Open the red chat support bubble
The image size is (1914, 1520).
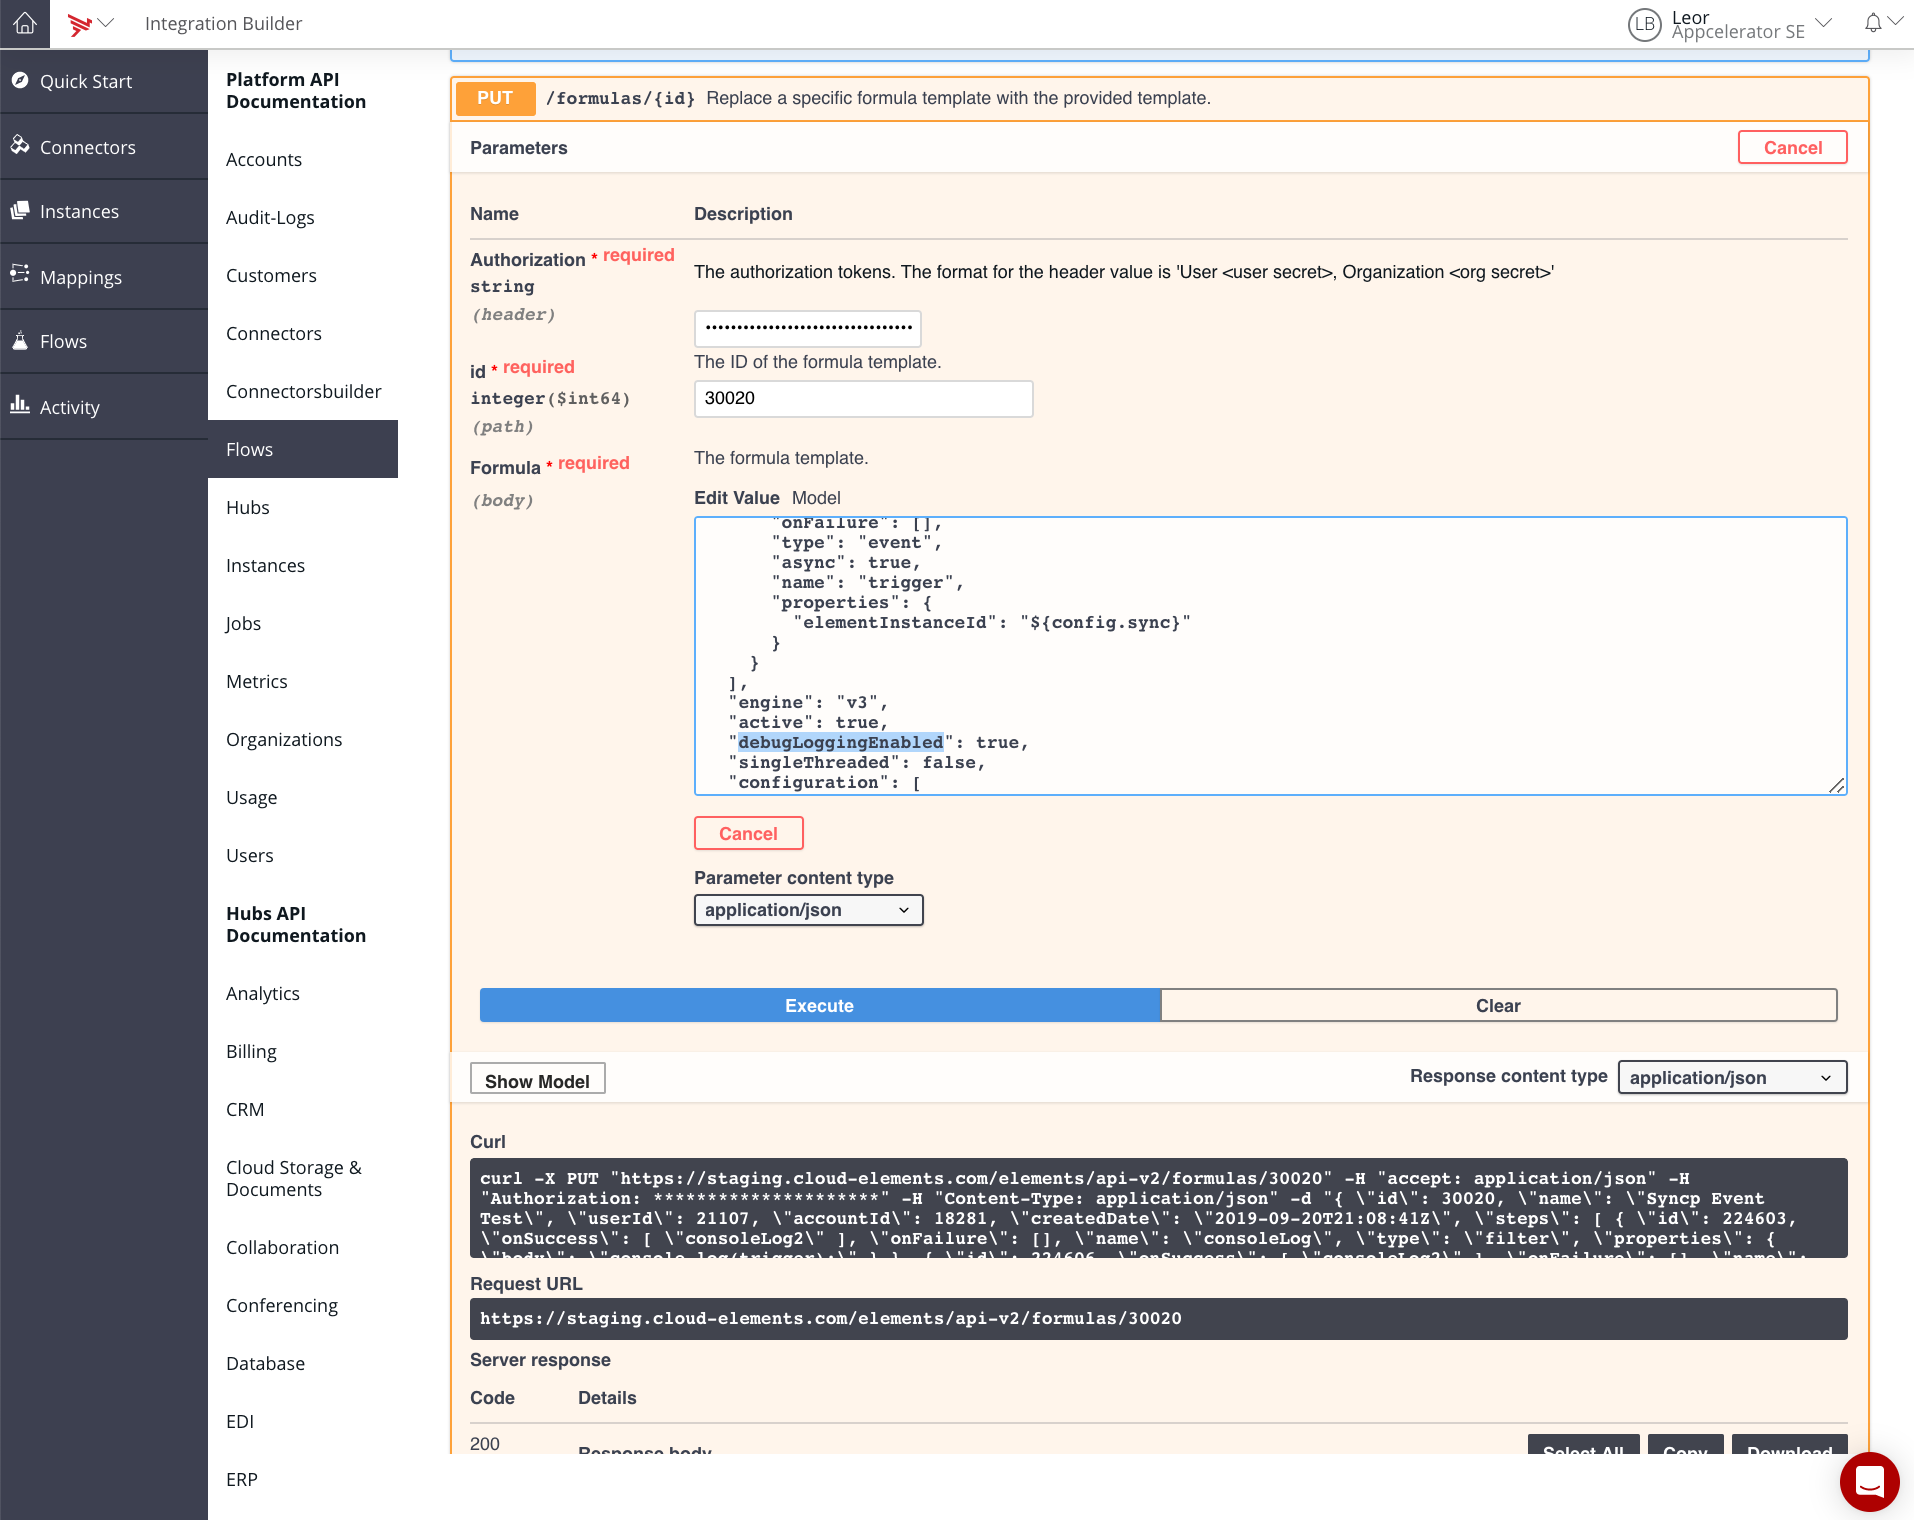1869,1481
